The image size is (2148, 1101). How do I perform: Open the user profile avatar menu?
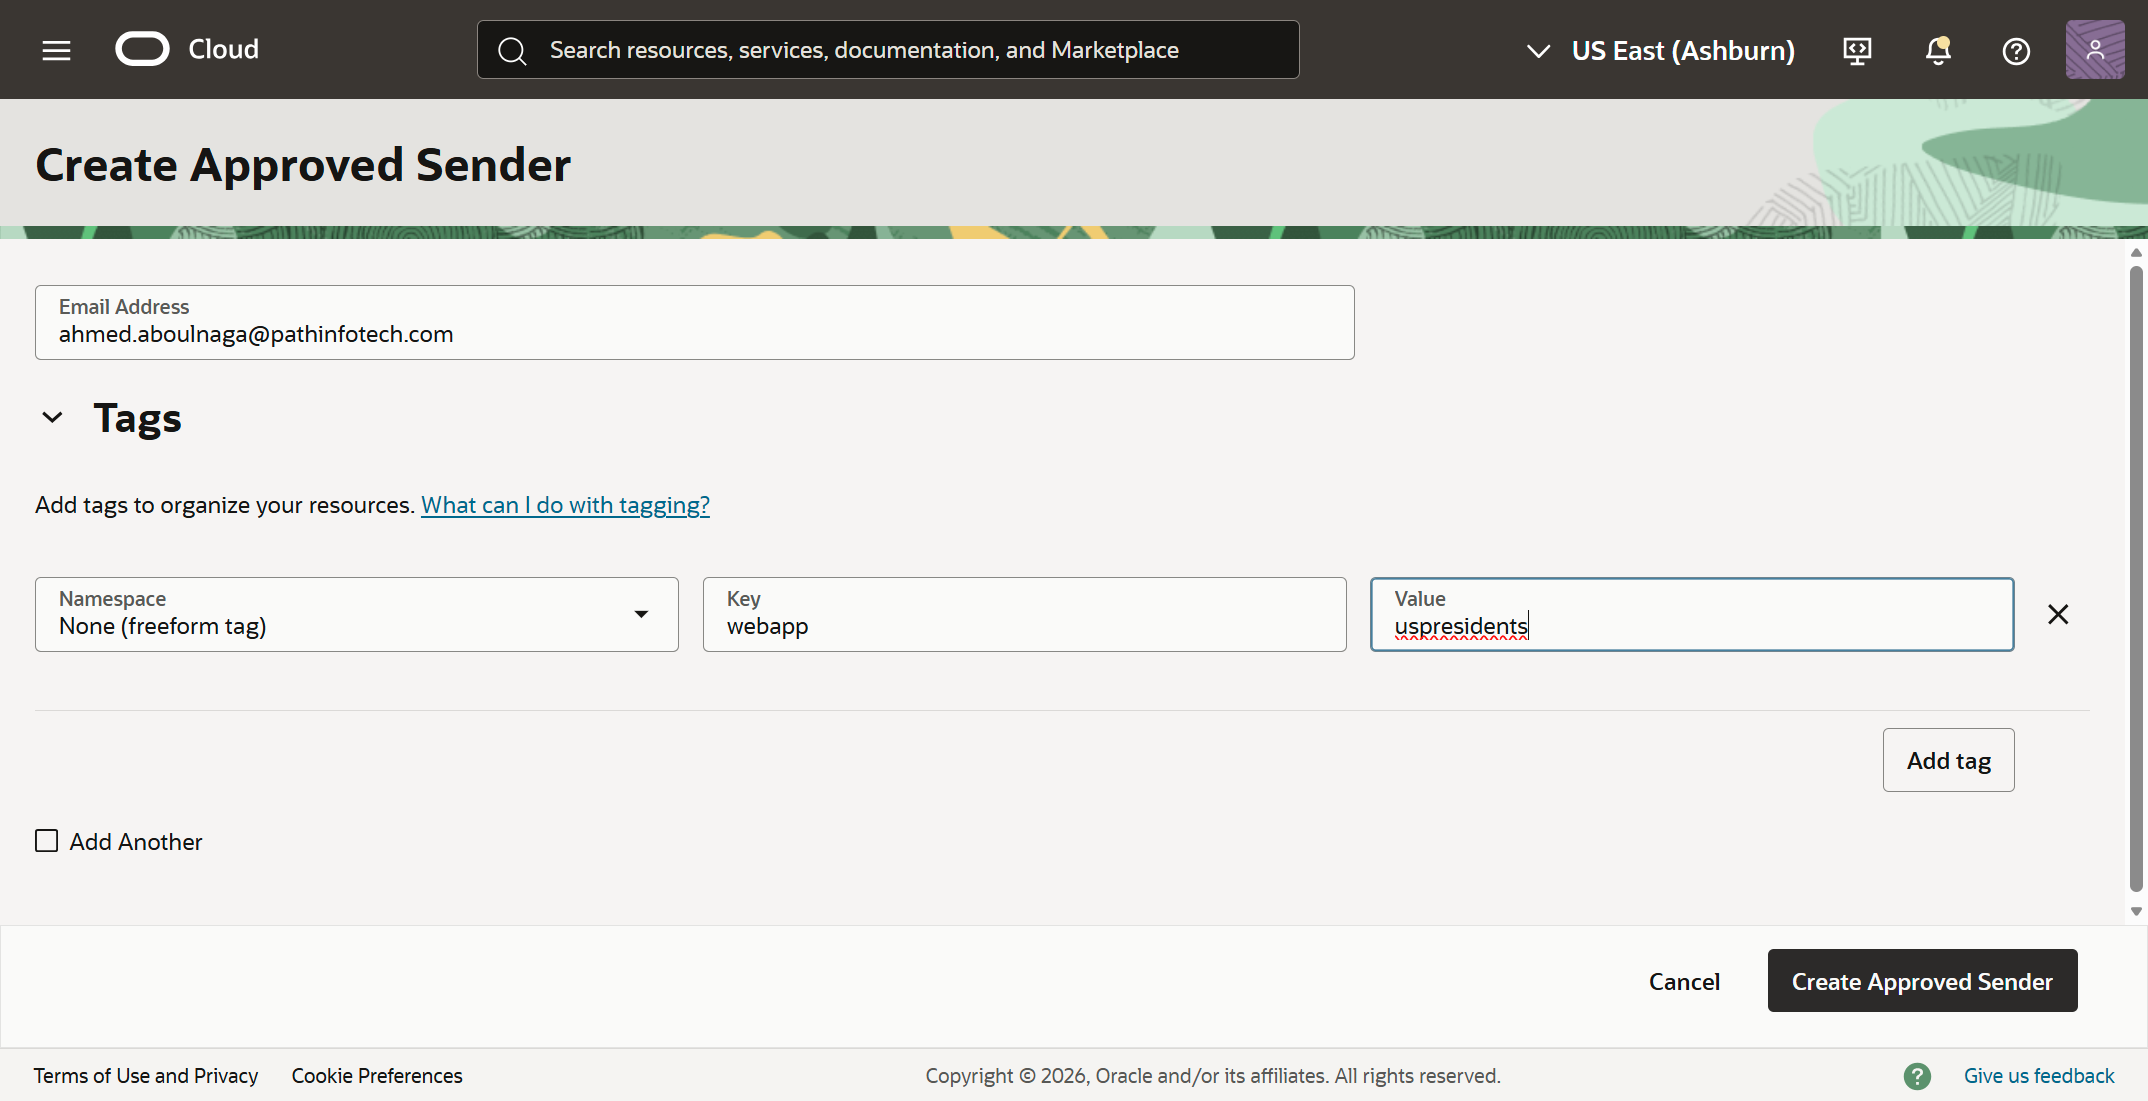click(x=2094, y=50)
